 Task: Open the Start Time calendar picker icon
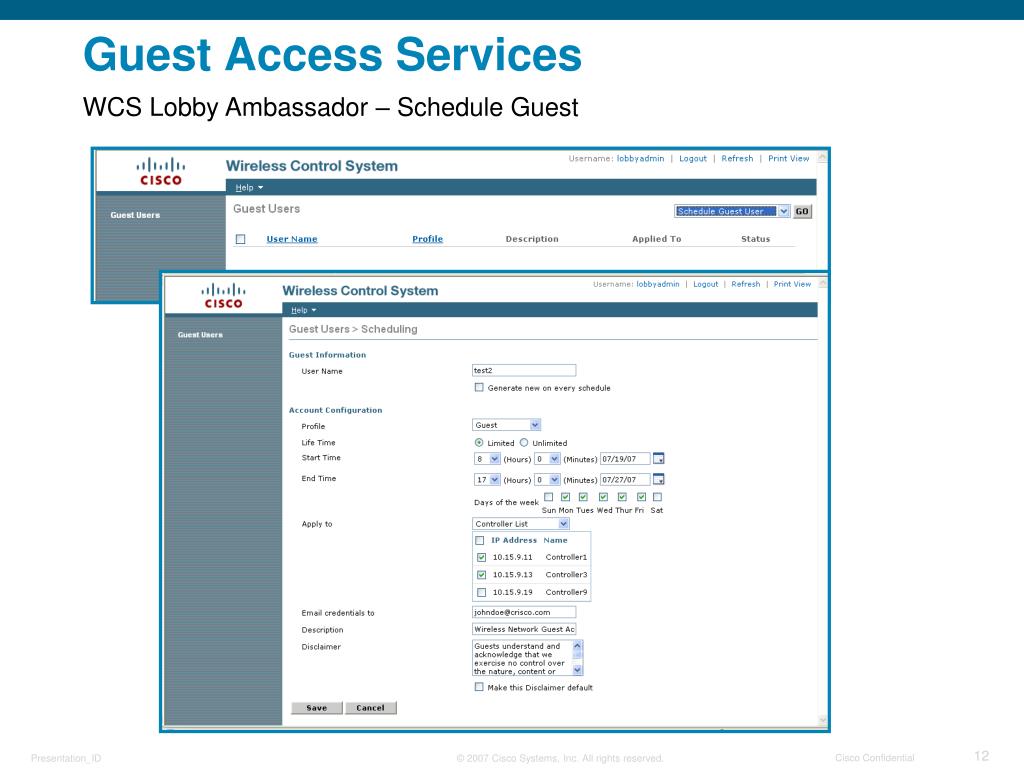(x=658, y=458)
